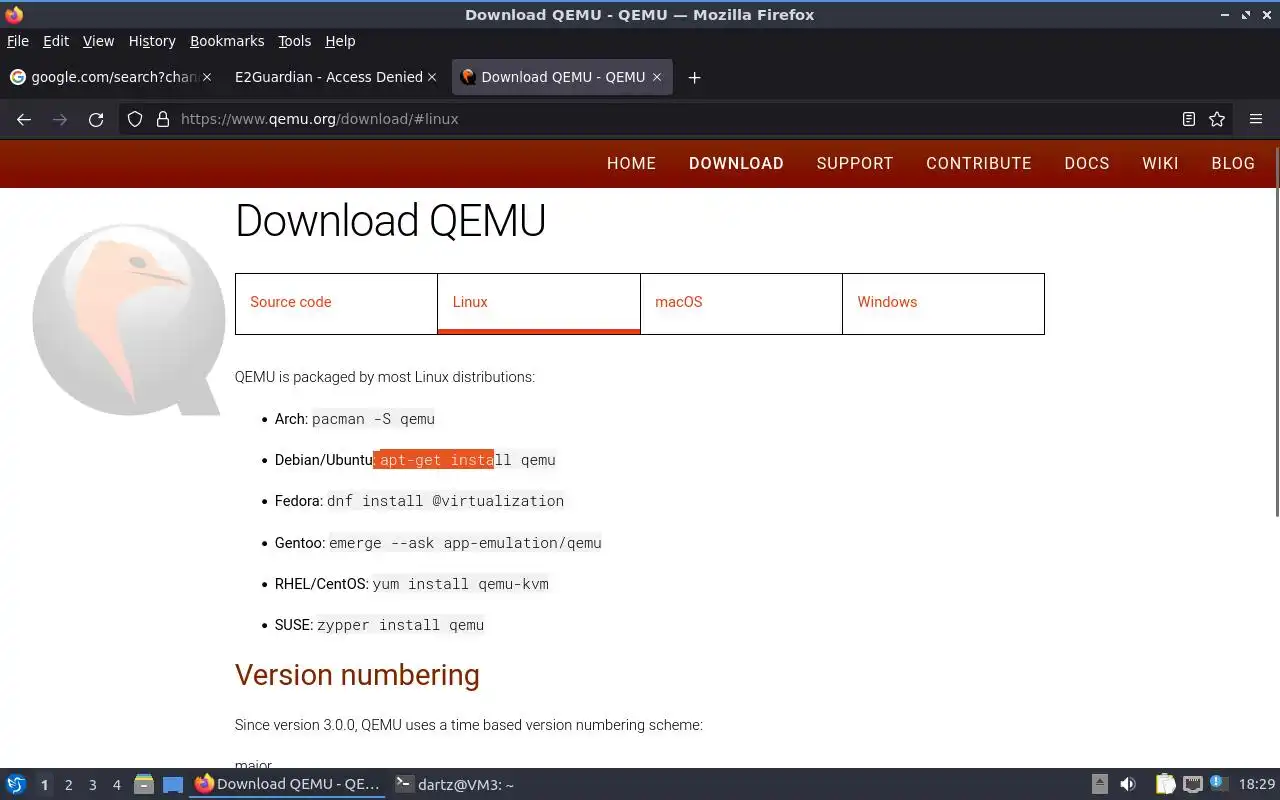Select the Source code download tab
The image size is (1280, 800).
(336, 303)
